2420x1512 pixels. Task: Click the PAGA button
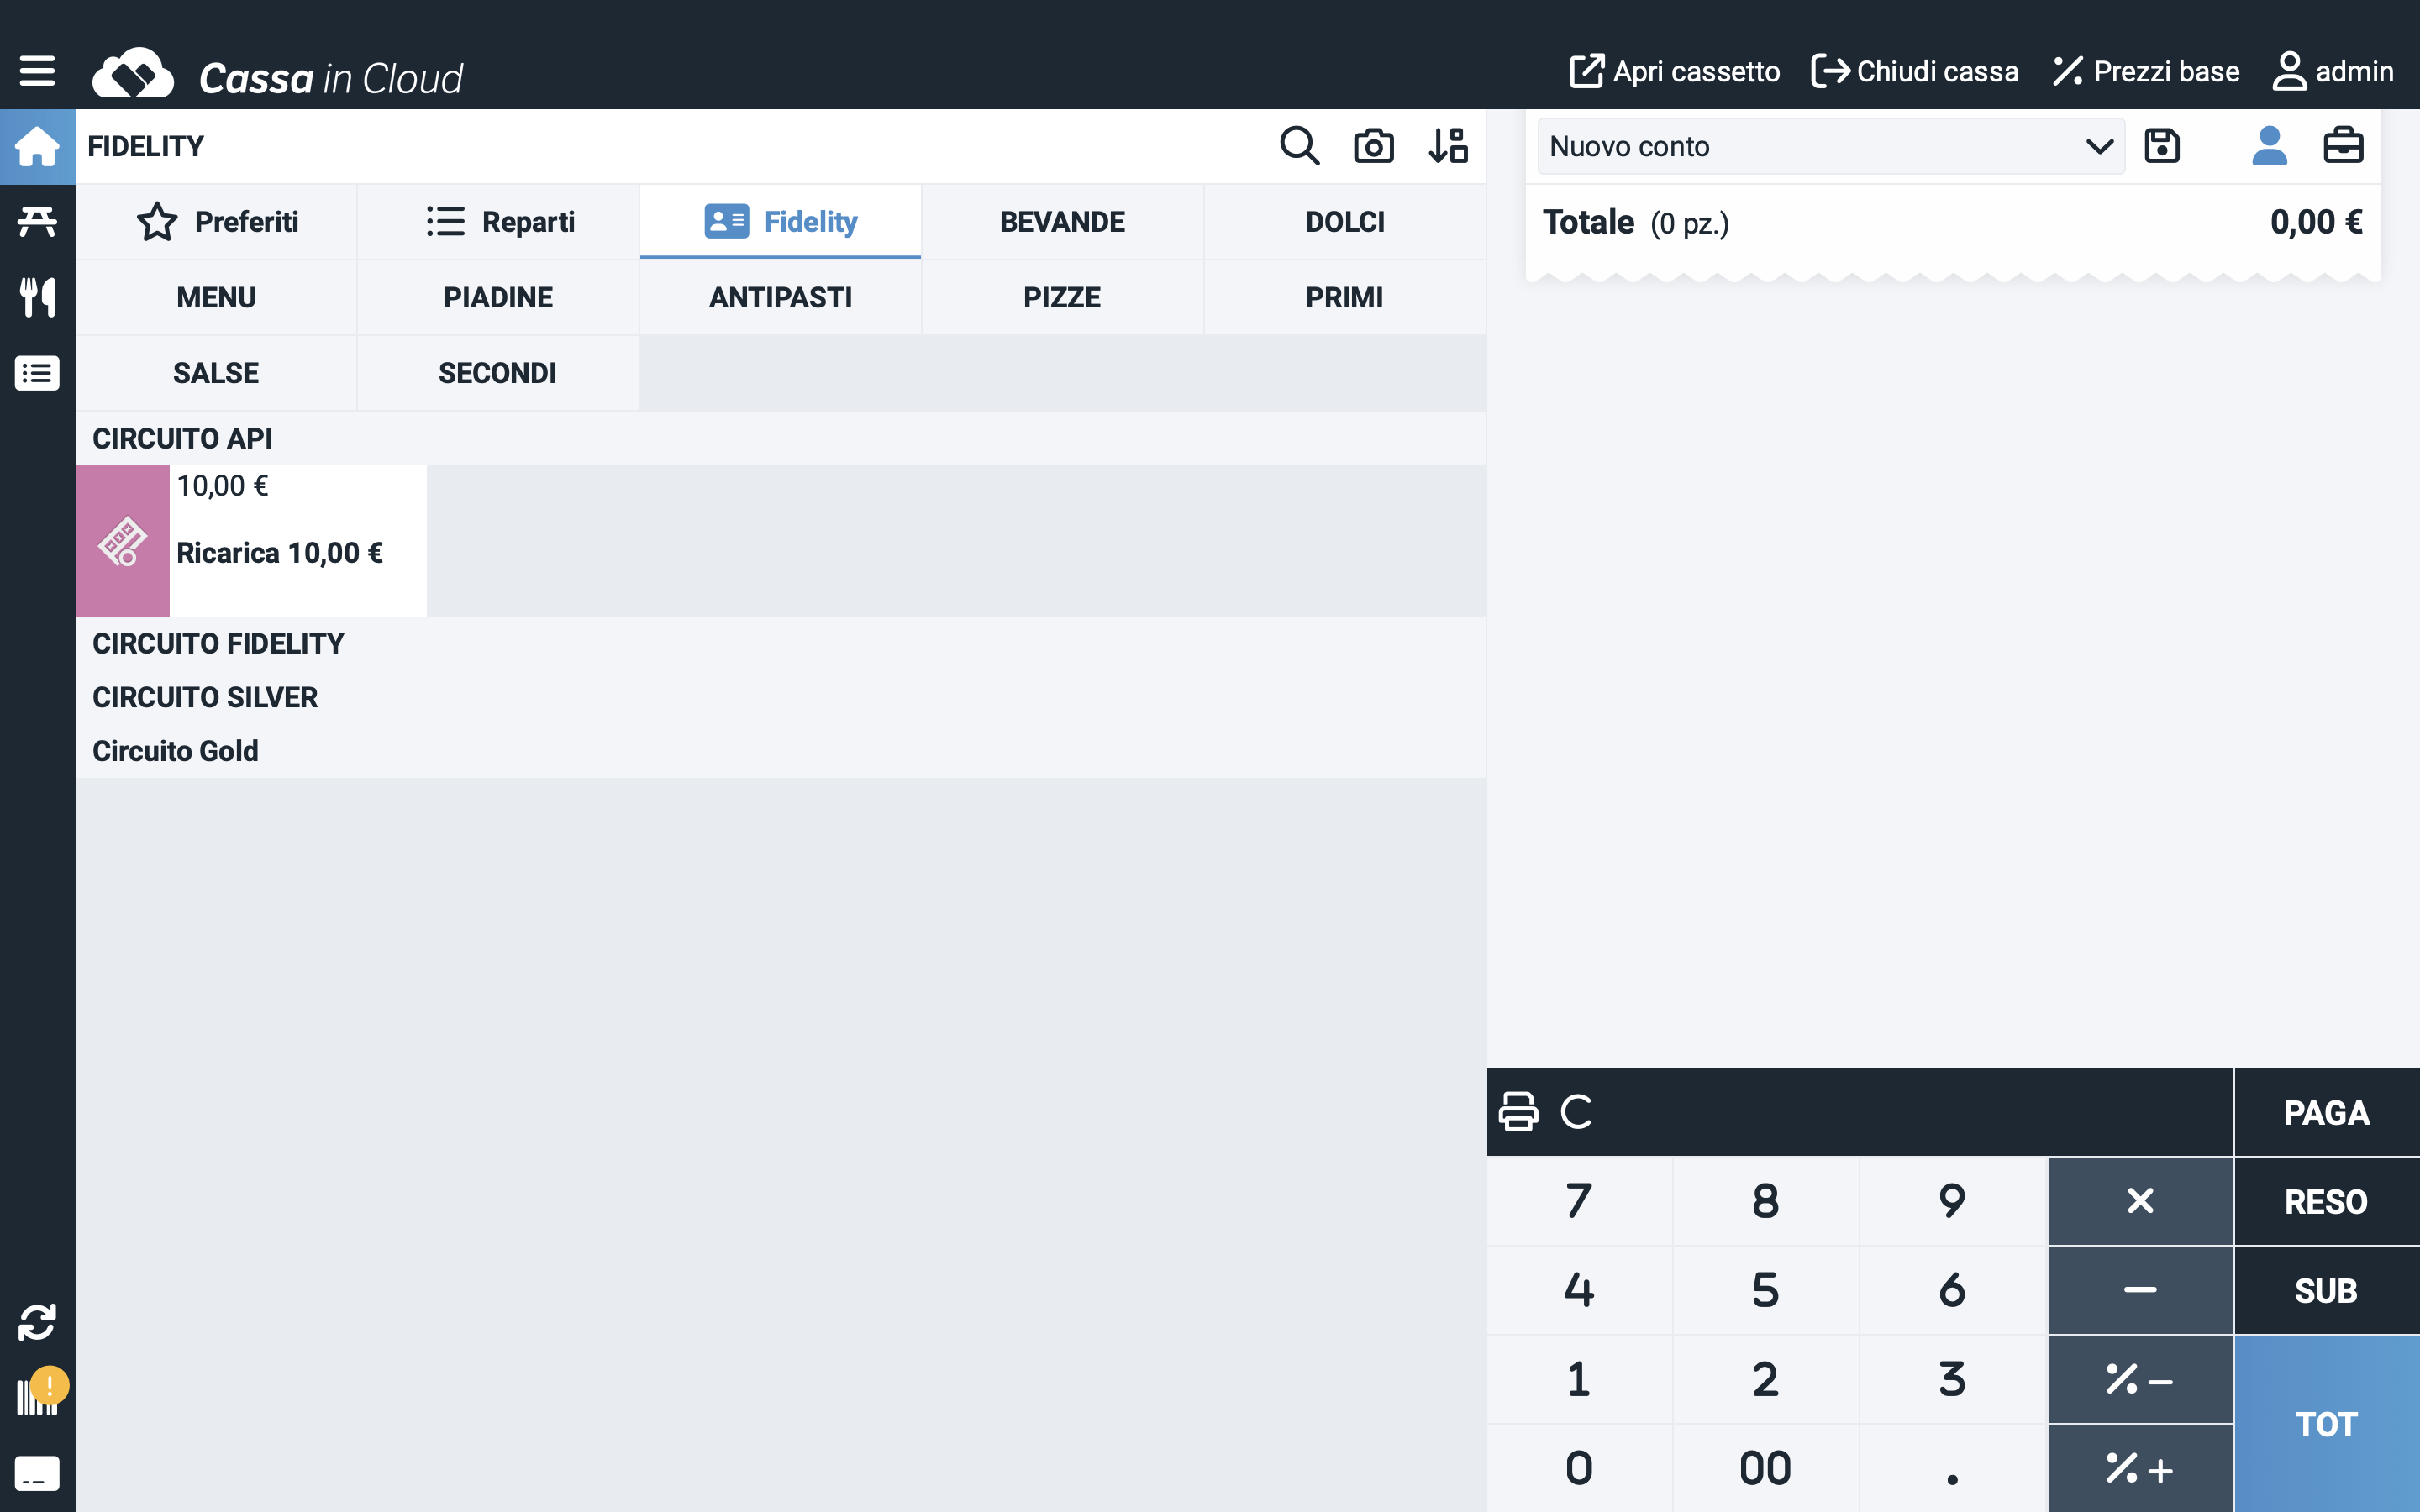(2326, 1112)
